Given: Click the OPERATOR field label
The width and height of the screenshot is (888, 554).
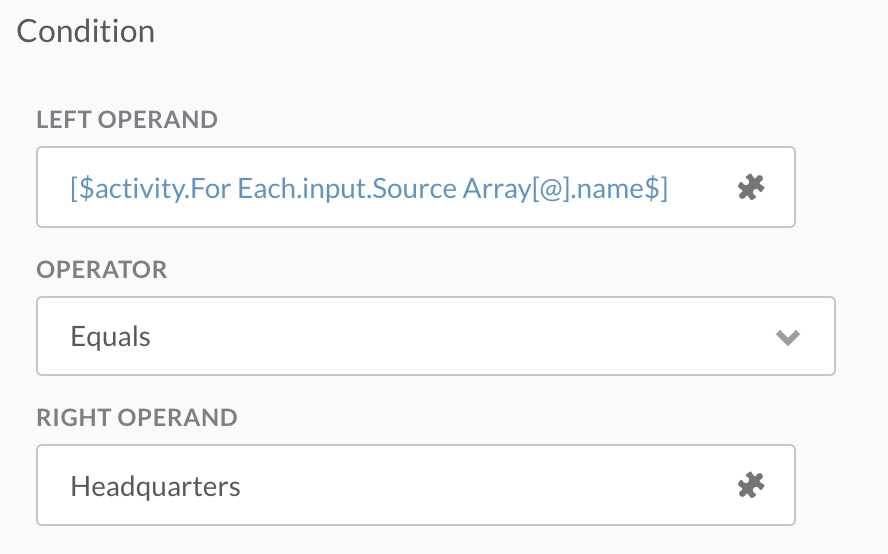Looking at the screenshot, I should (x=102, y=270).
